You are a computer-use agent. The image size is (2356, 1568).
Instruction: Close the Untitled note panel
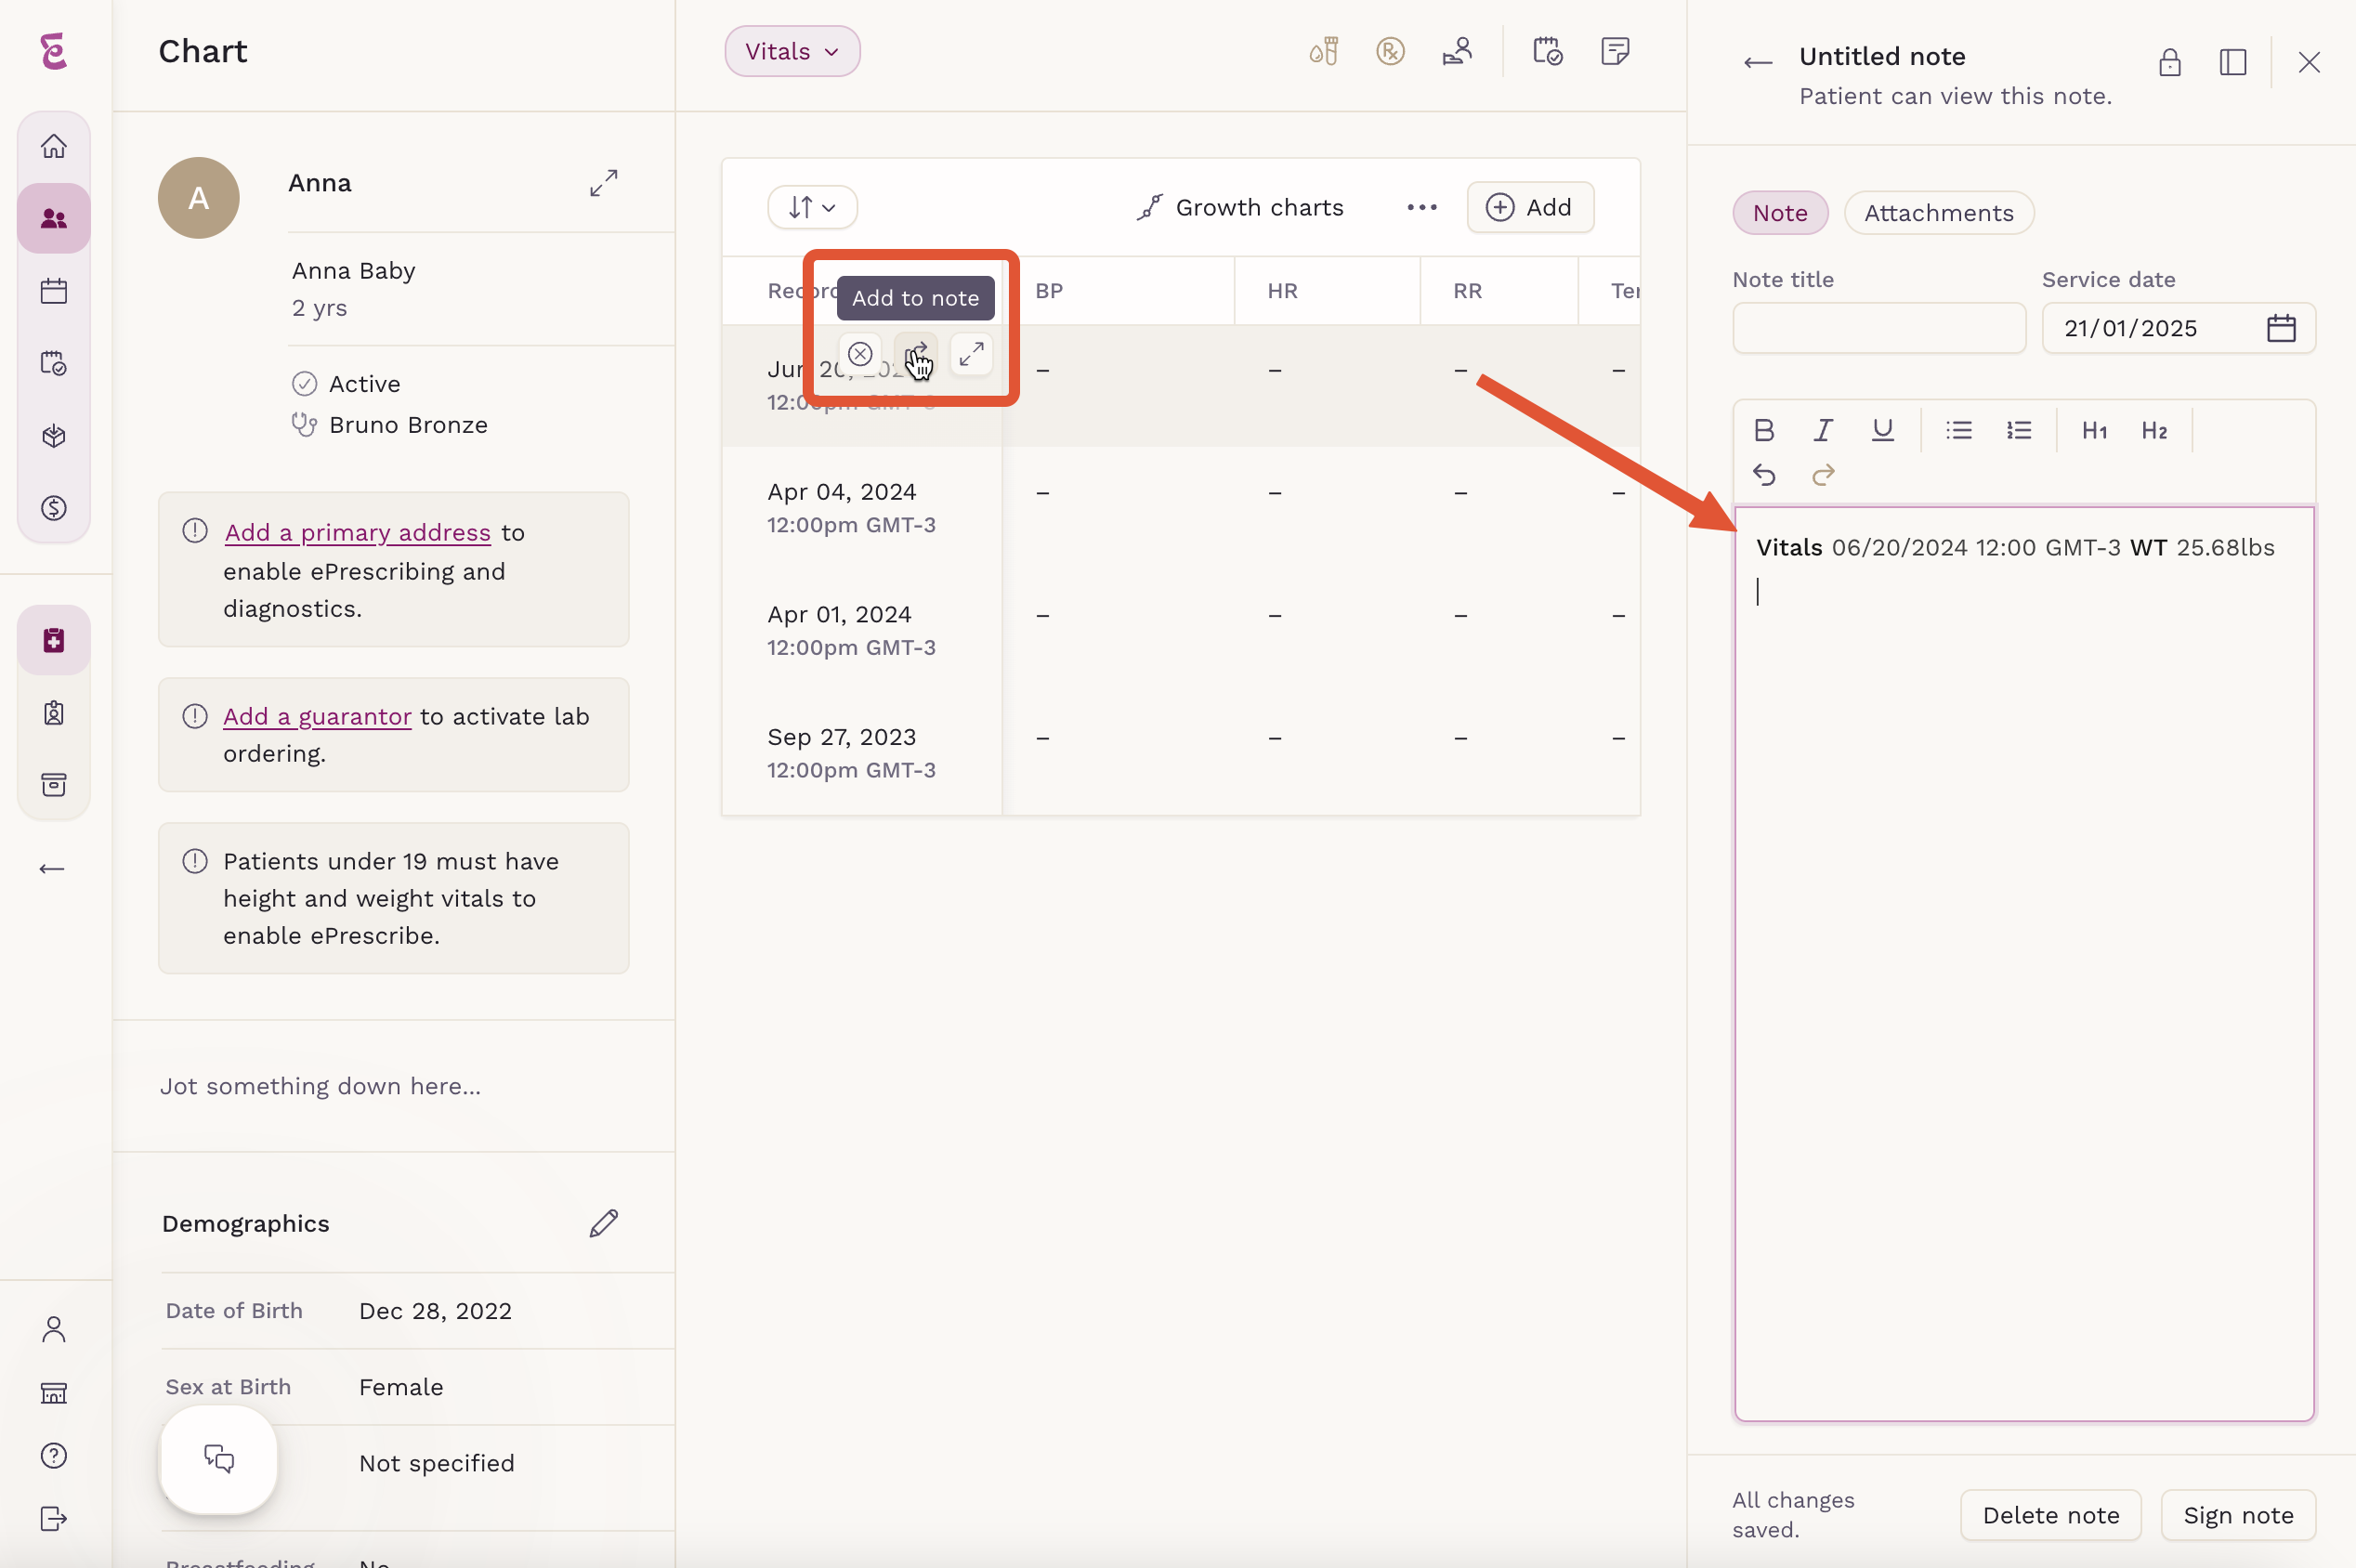coord(2309,62)
